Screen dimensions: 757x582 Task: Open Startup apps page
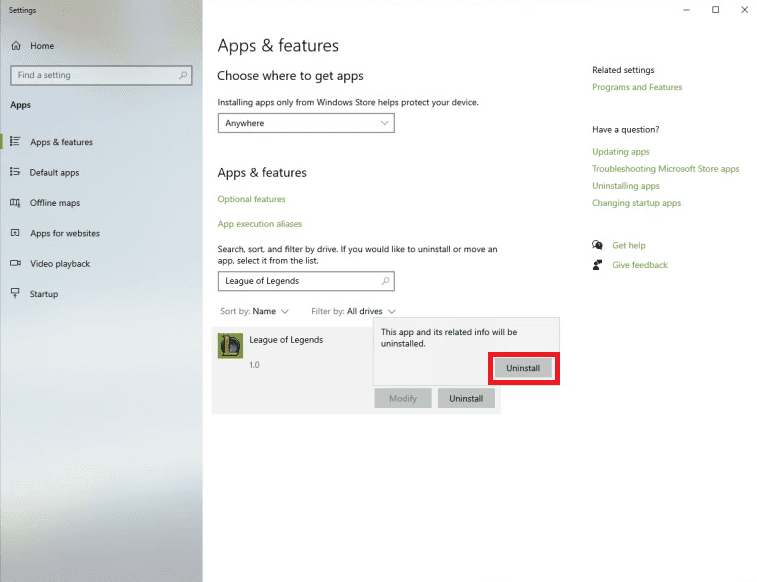tap(44, 294)
